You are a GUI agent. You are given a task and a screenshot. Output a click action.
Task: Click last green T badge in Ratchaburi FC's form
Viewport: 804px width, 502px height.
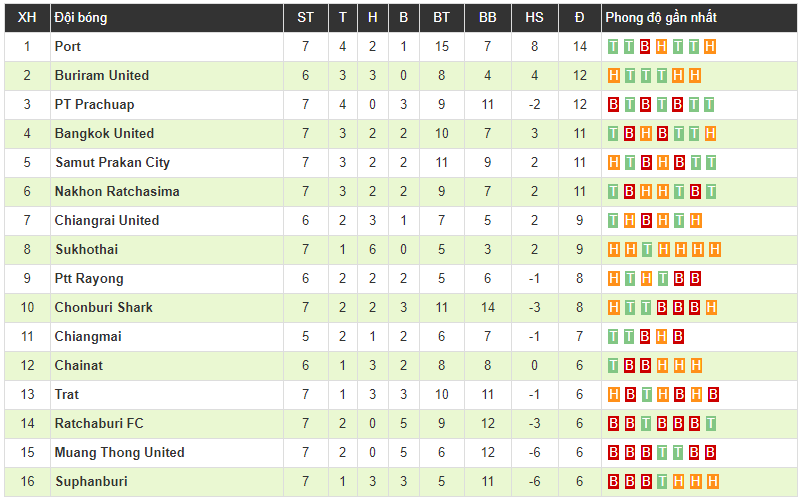pyautogui.click(x=710, y=423)
